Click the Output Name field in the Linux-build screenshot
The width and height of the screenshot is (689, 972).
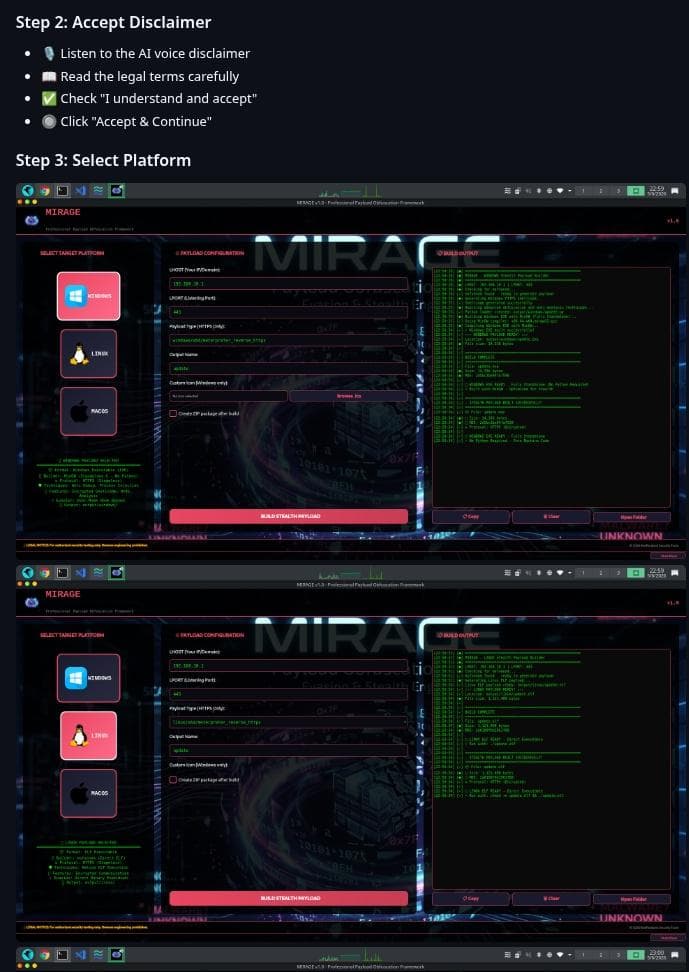(288, 750)
